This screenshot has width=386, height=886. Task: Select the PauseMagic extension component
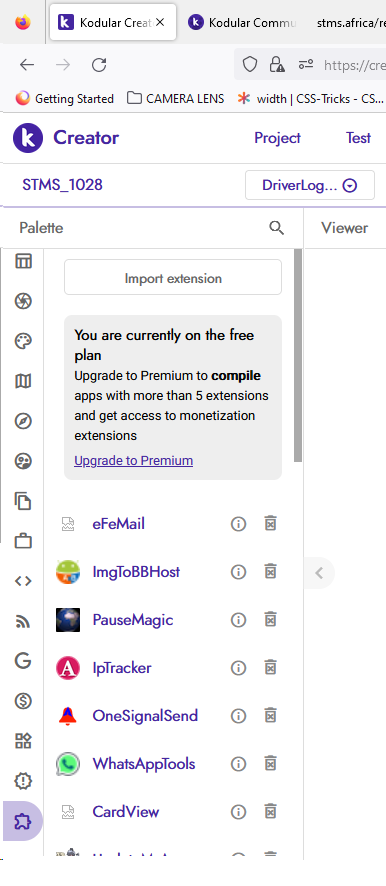(x=133, y=620)
